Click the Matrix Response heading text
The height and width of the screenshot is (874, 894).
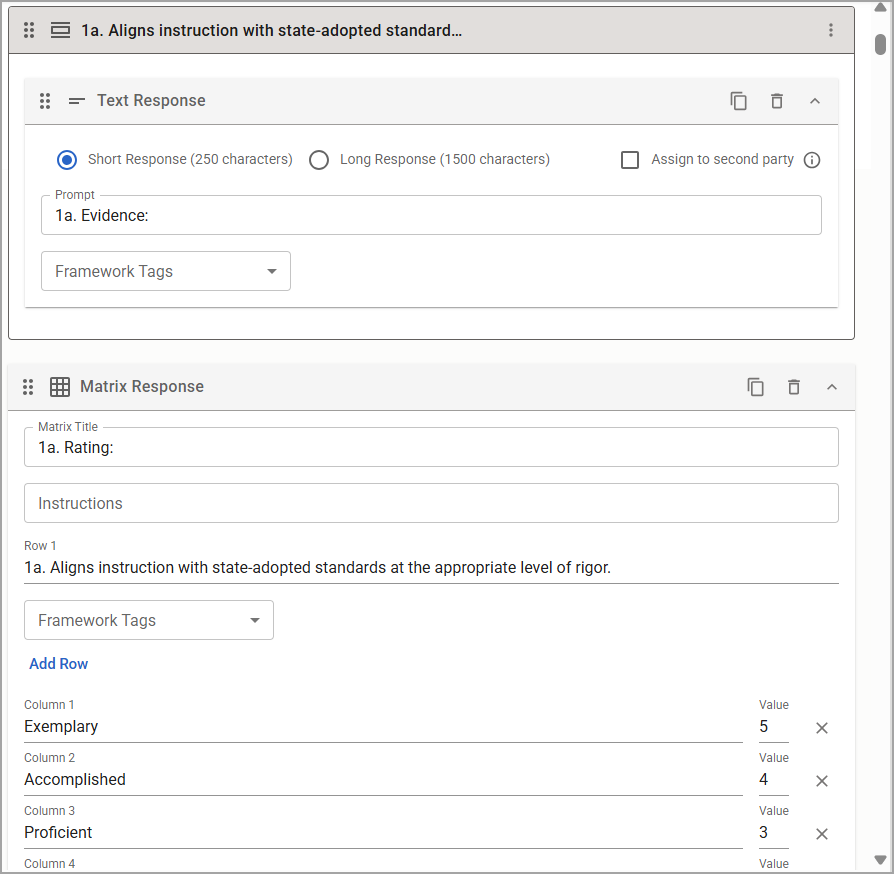[x=142, y=387]
